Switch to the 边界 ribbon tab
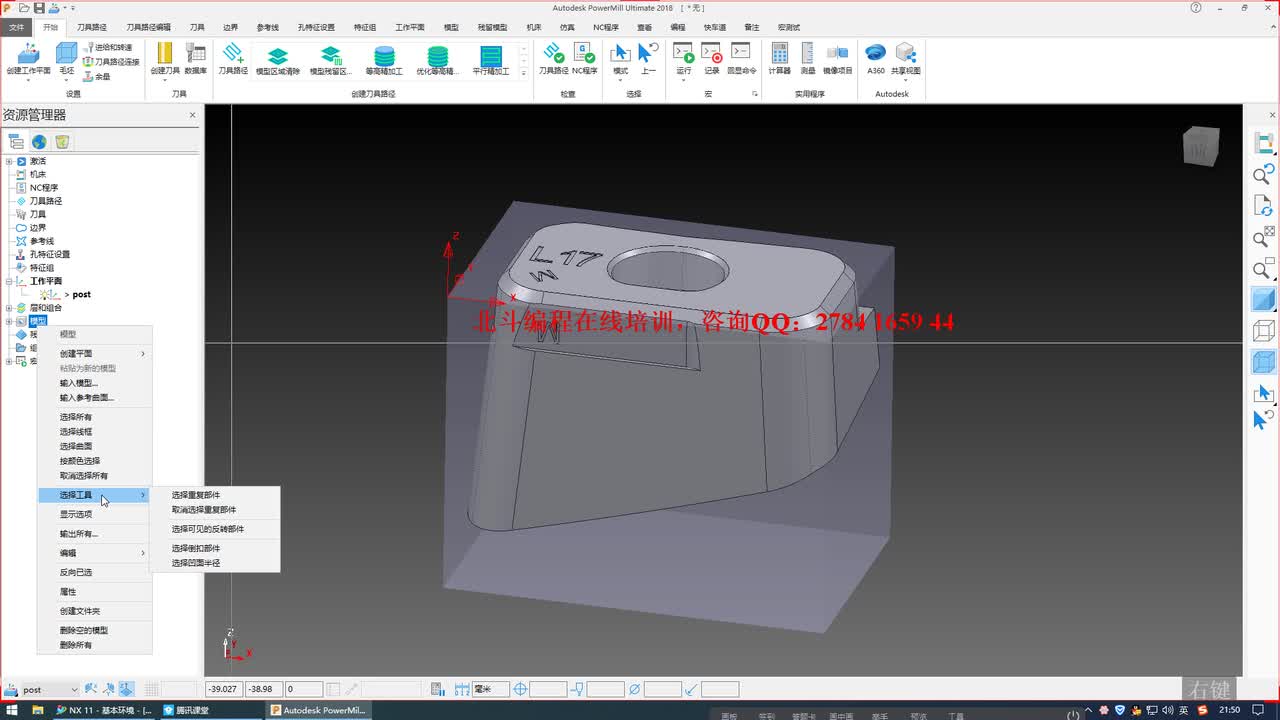The width and height of the screenshot is (1280, 720). (230, 27)
